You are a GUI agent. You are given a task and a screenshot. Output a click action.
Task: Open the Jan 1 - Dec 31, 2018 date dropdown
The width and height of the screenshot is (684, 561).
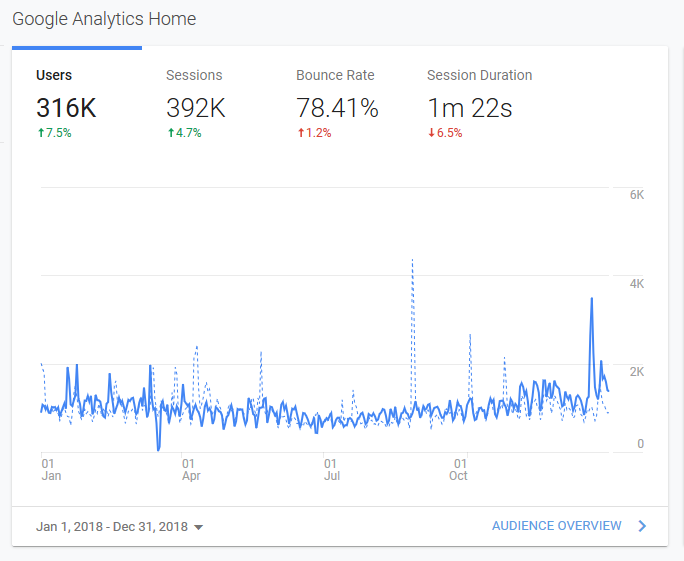[119, 527]
